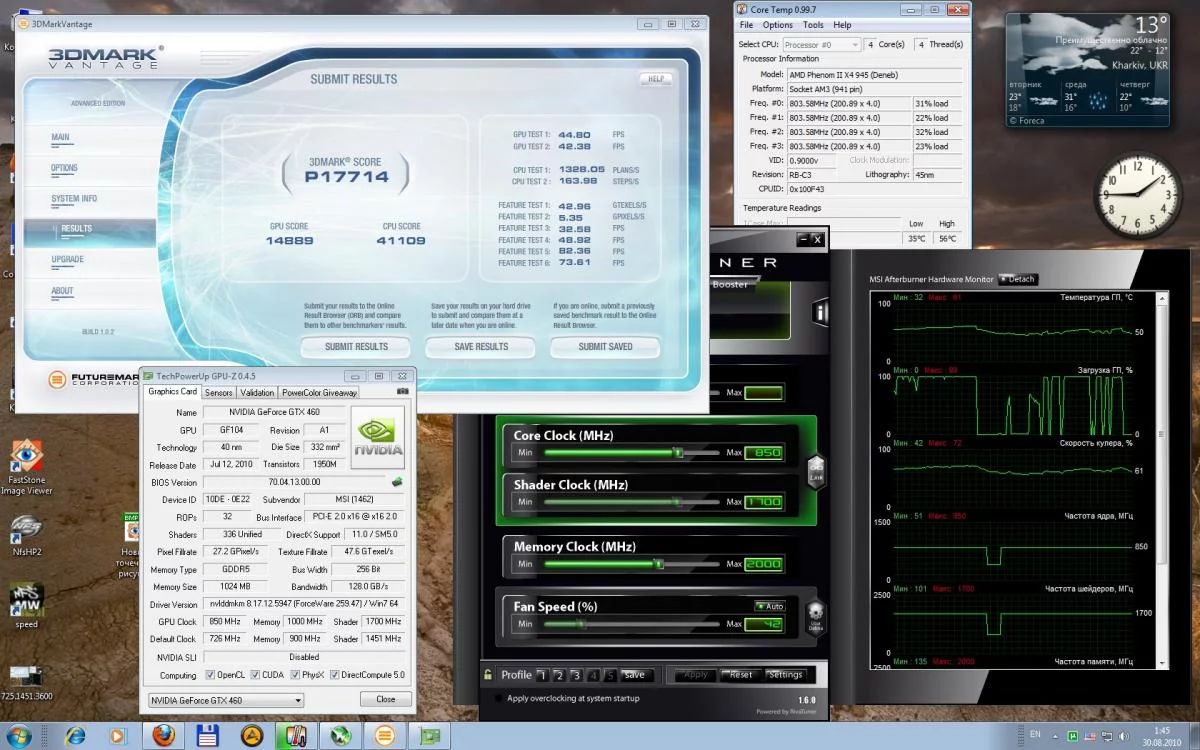Click the Afterburner info 'i' icon
The width and height of the screenshot is (1200, 750).
[x=820, y=313]
